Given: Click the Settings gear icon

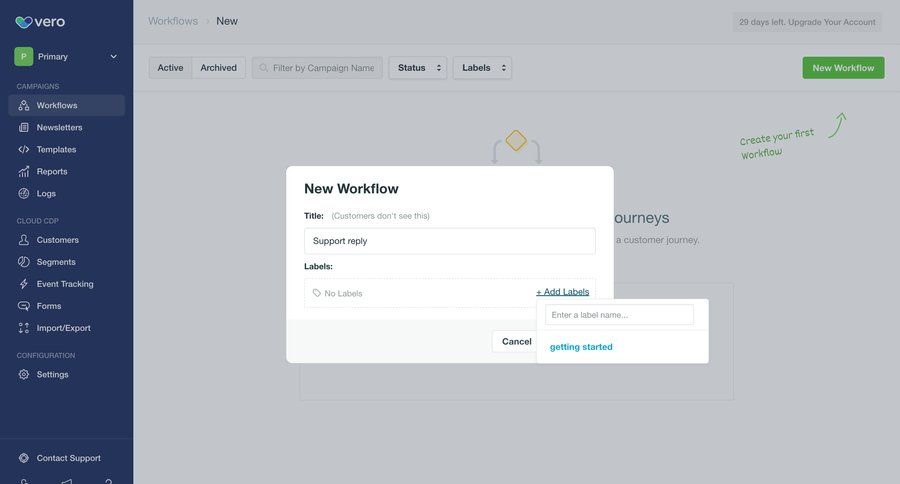Looking at the screenshot, I should [24, 374].
